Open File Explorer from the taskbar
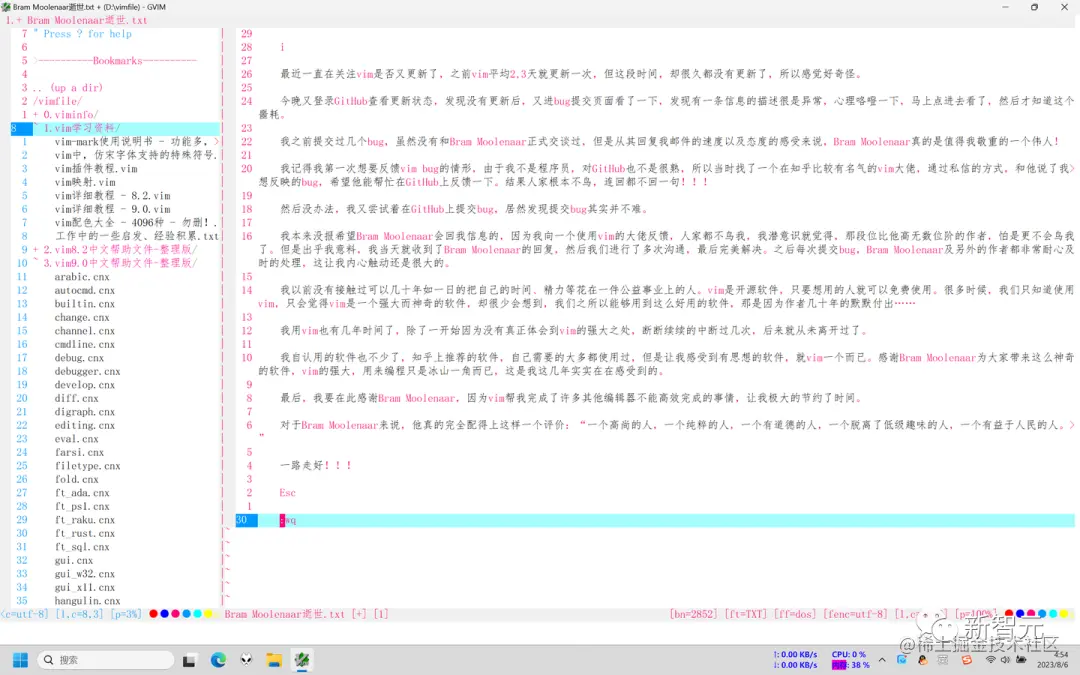1080x675 pixels. pyautogui.click(x=274, y=660)
